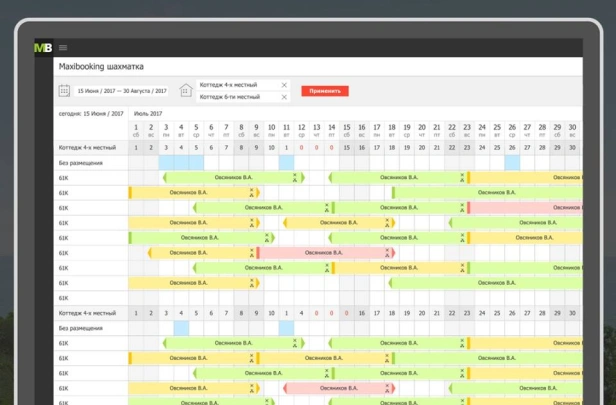
Task: Click the Применить button
Action: click(x=325, y=91)
